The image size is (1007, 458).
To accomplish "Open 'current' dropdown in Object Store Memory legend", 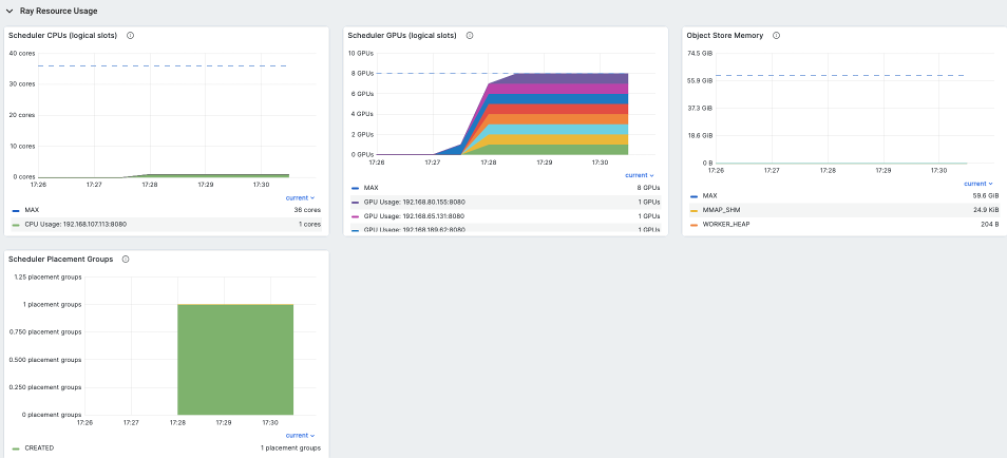I will tap(979, 184).
